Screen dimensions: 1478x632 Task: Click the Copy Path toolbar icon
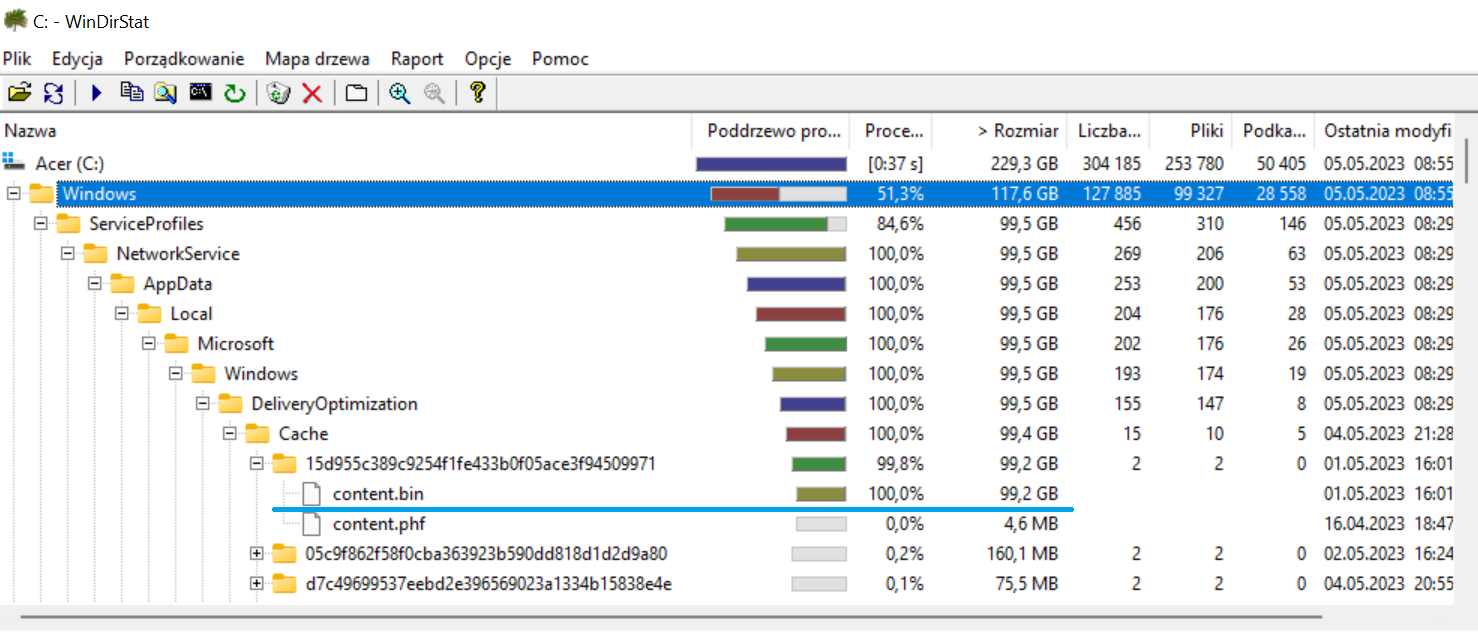click(131, 93)
